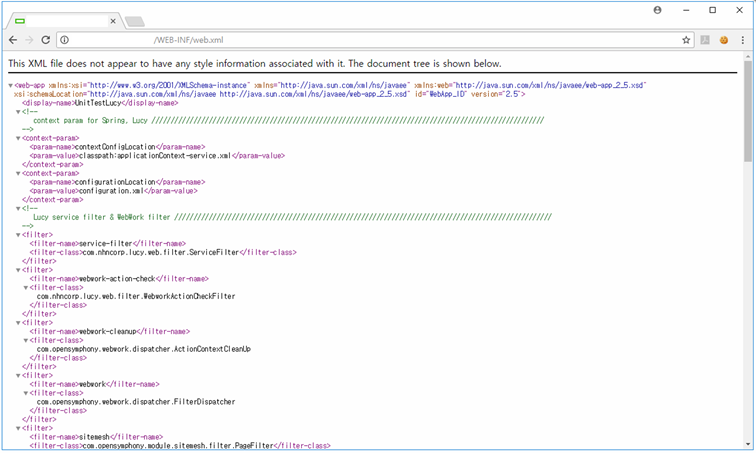This screenshot has width=756, height=453.
Task: Collapse the contextConfigLocation context-param node
Action: (x=18, y=138)
